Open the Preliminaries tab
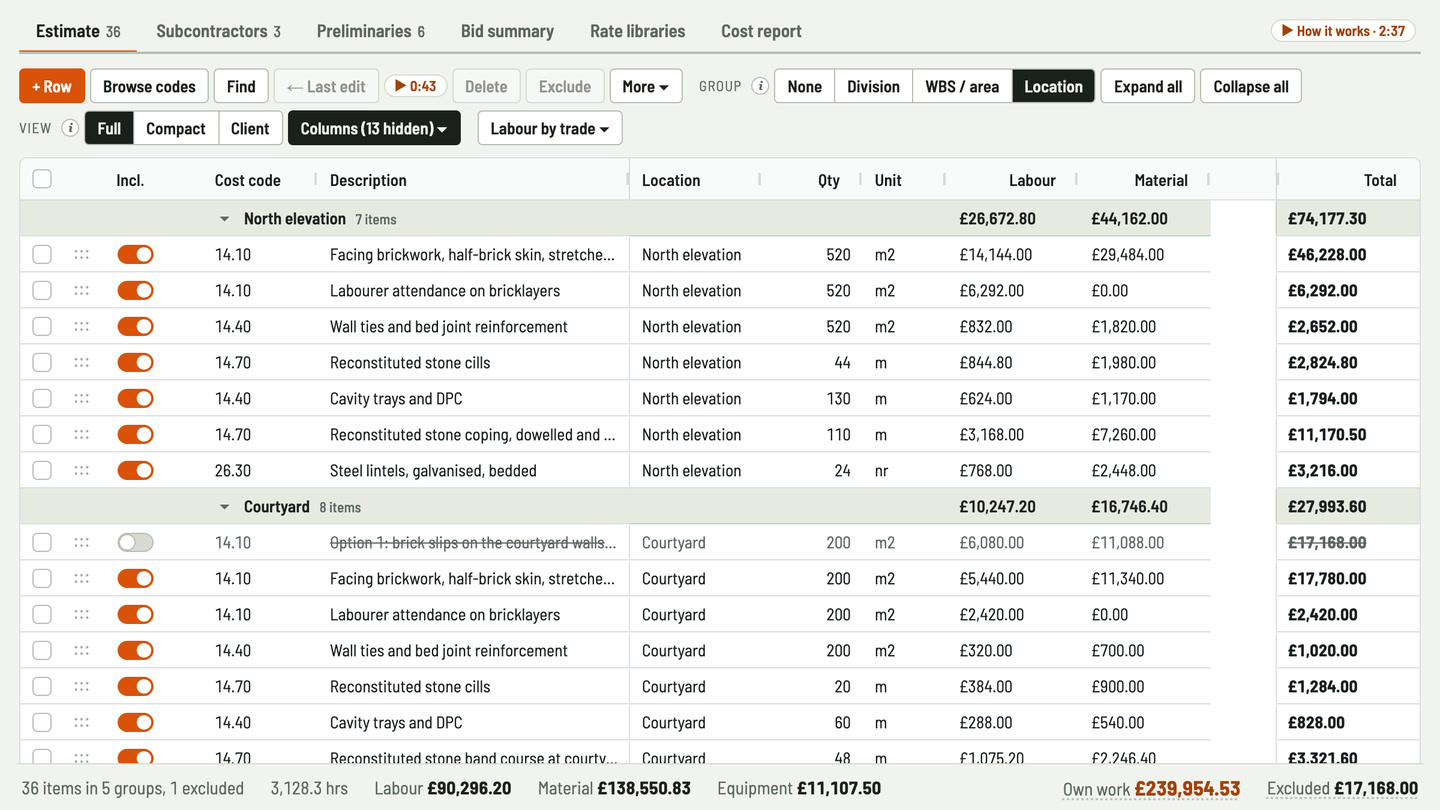 click(371, 31)
